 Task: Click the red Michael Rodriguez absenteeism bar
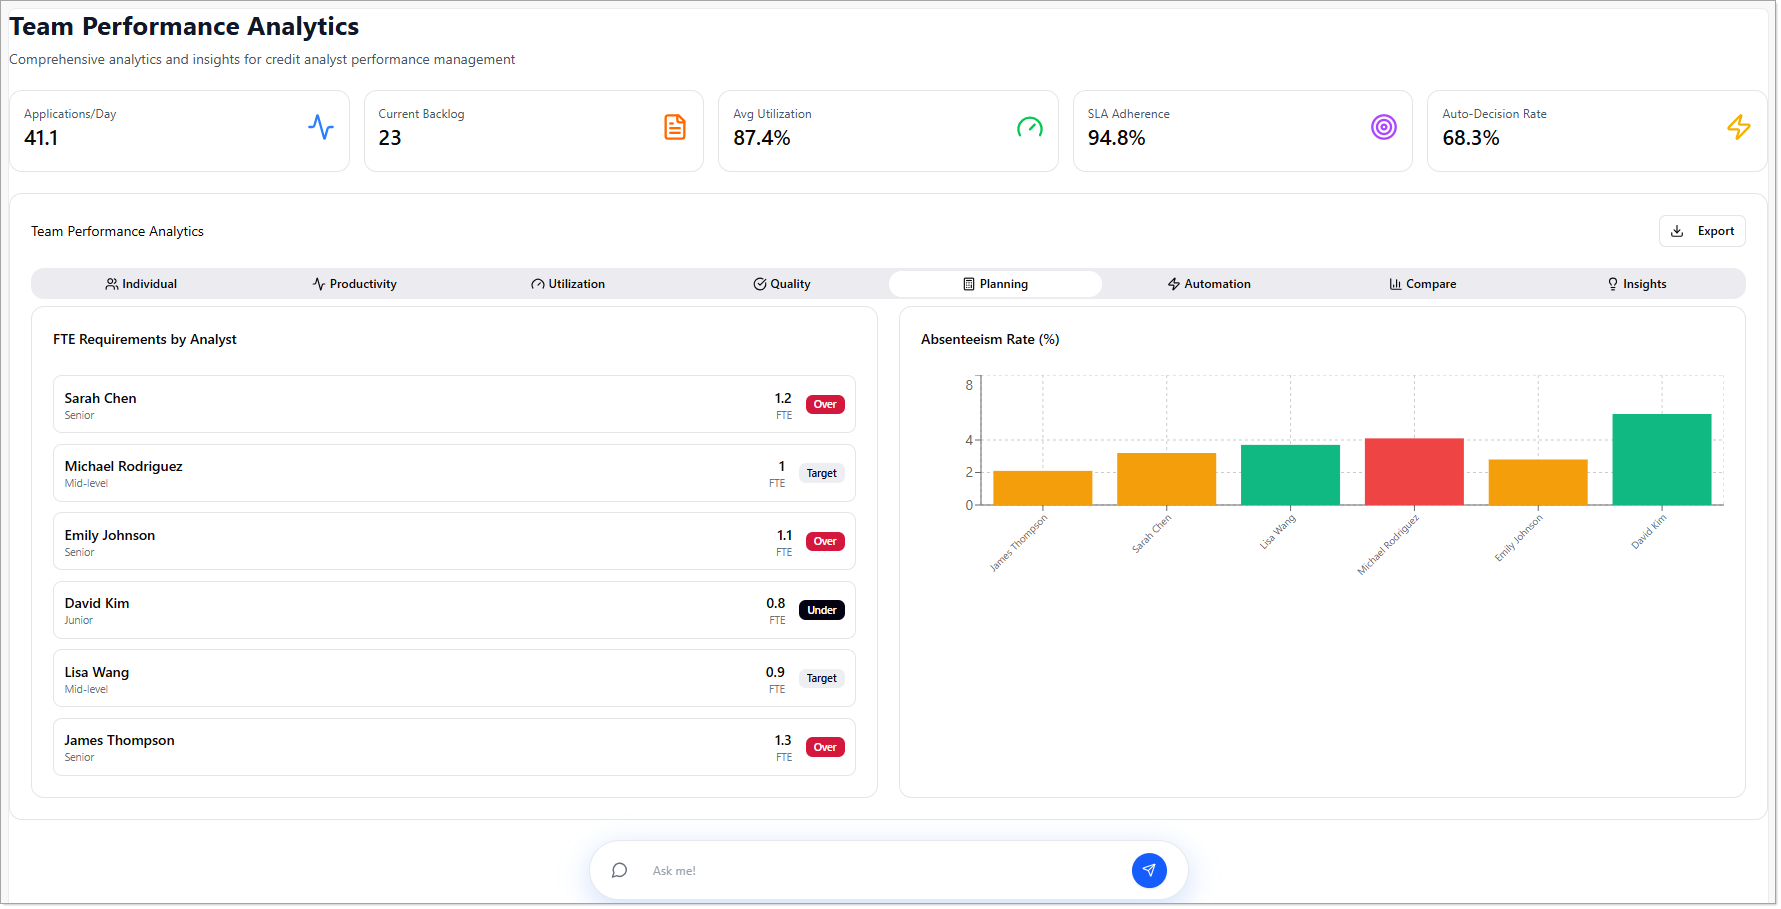[1413, 471]
